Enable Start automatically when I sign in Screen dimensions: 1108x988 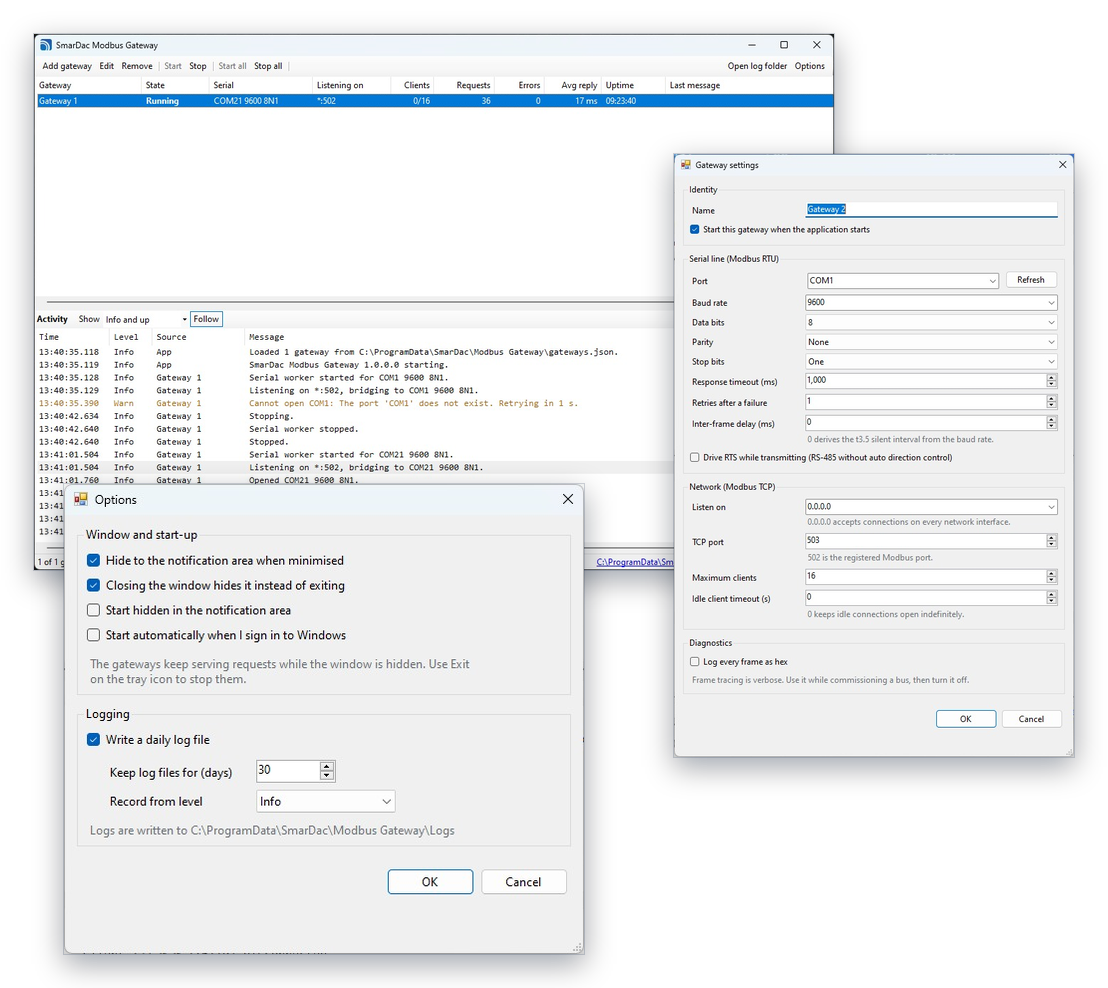pos(93,635)
